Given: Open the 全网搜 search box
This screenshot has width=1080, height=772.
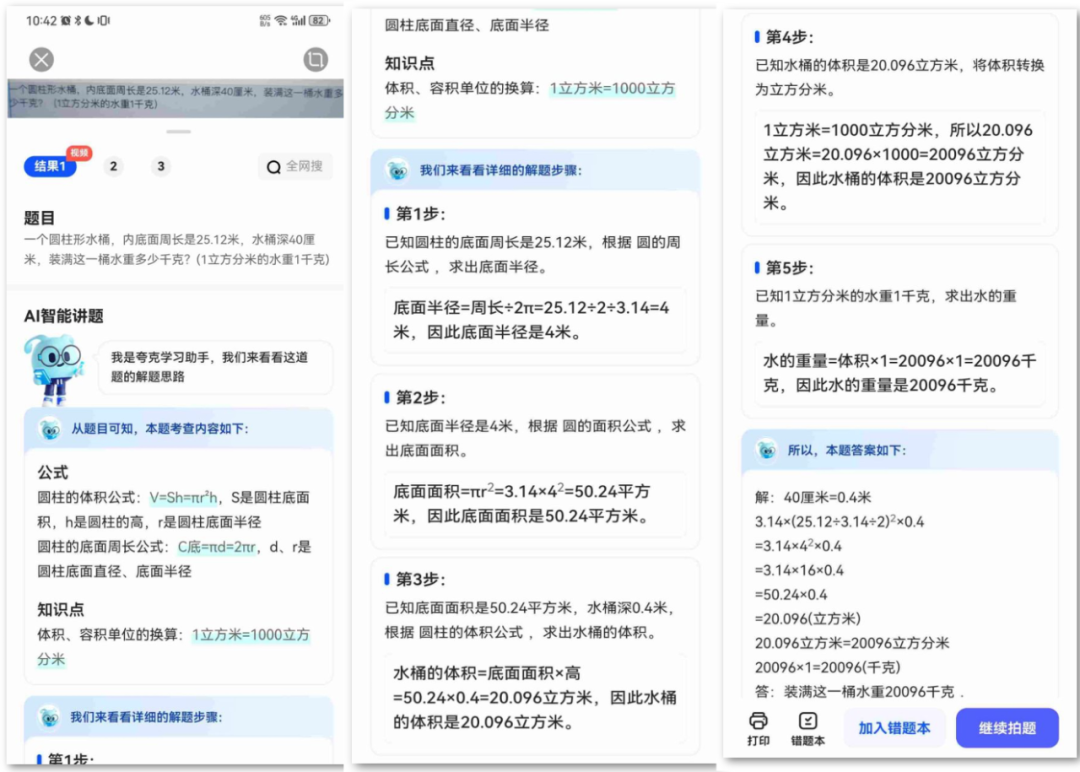Looking at the screenshot, I should click(295, 167).
